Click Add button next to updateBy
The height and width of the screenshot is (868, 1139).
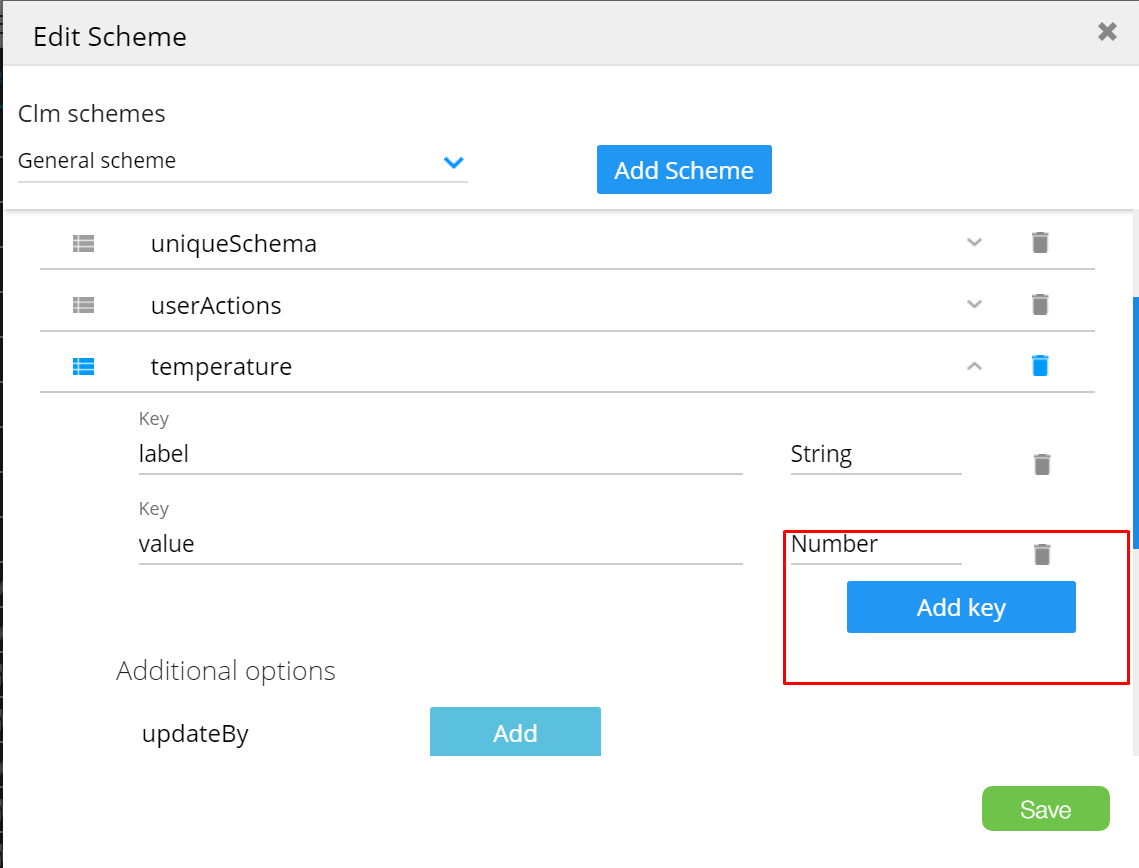point(515,732)
